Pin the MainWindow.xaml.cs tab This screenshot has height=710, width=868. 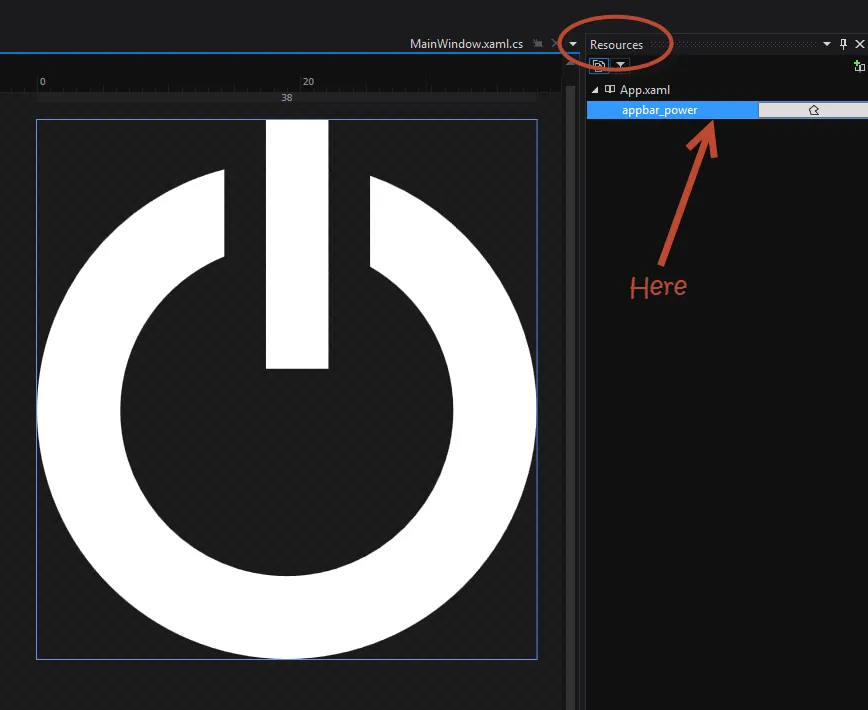538,43
